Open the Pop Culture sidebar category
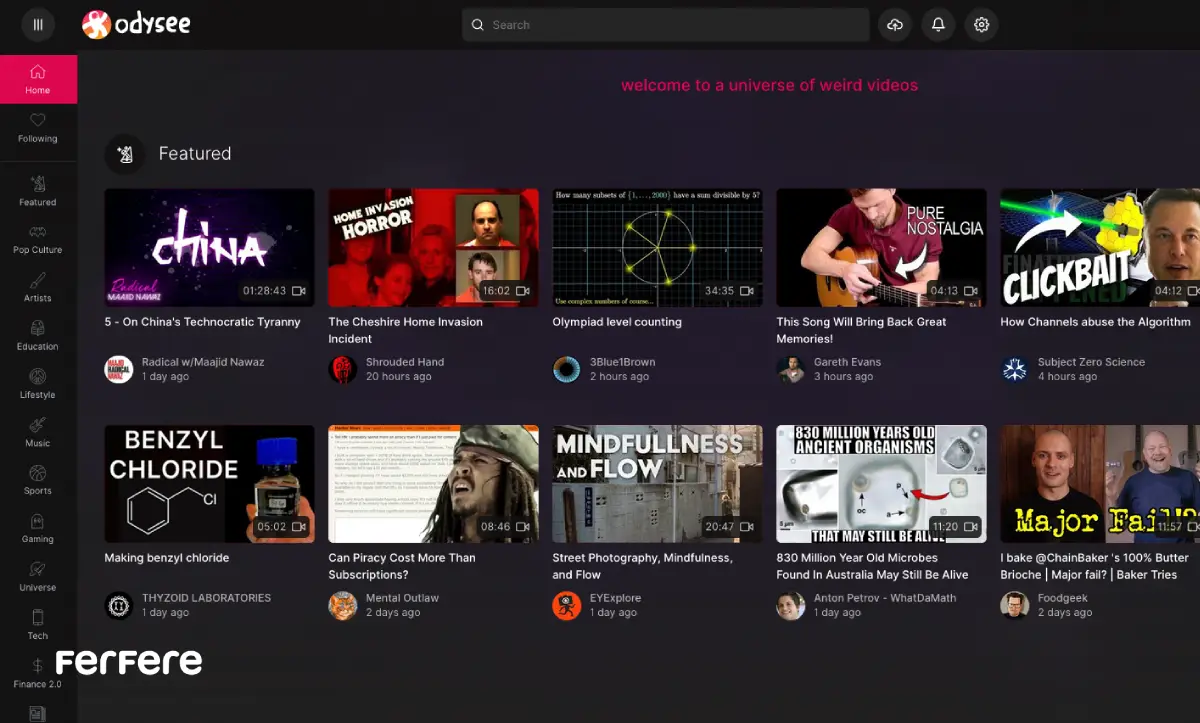 click(38, 239)
